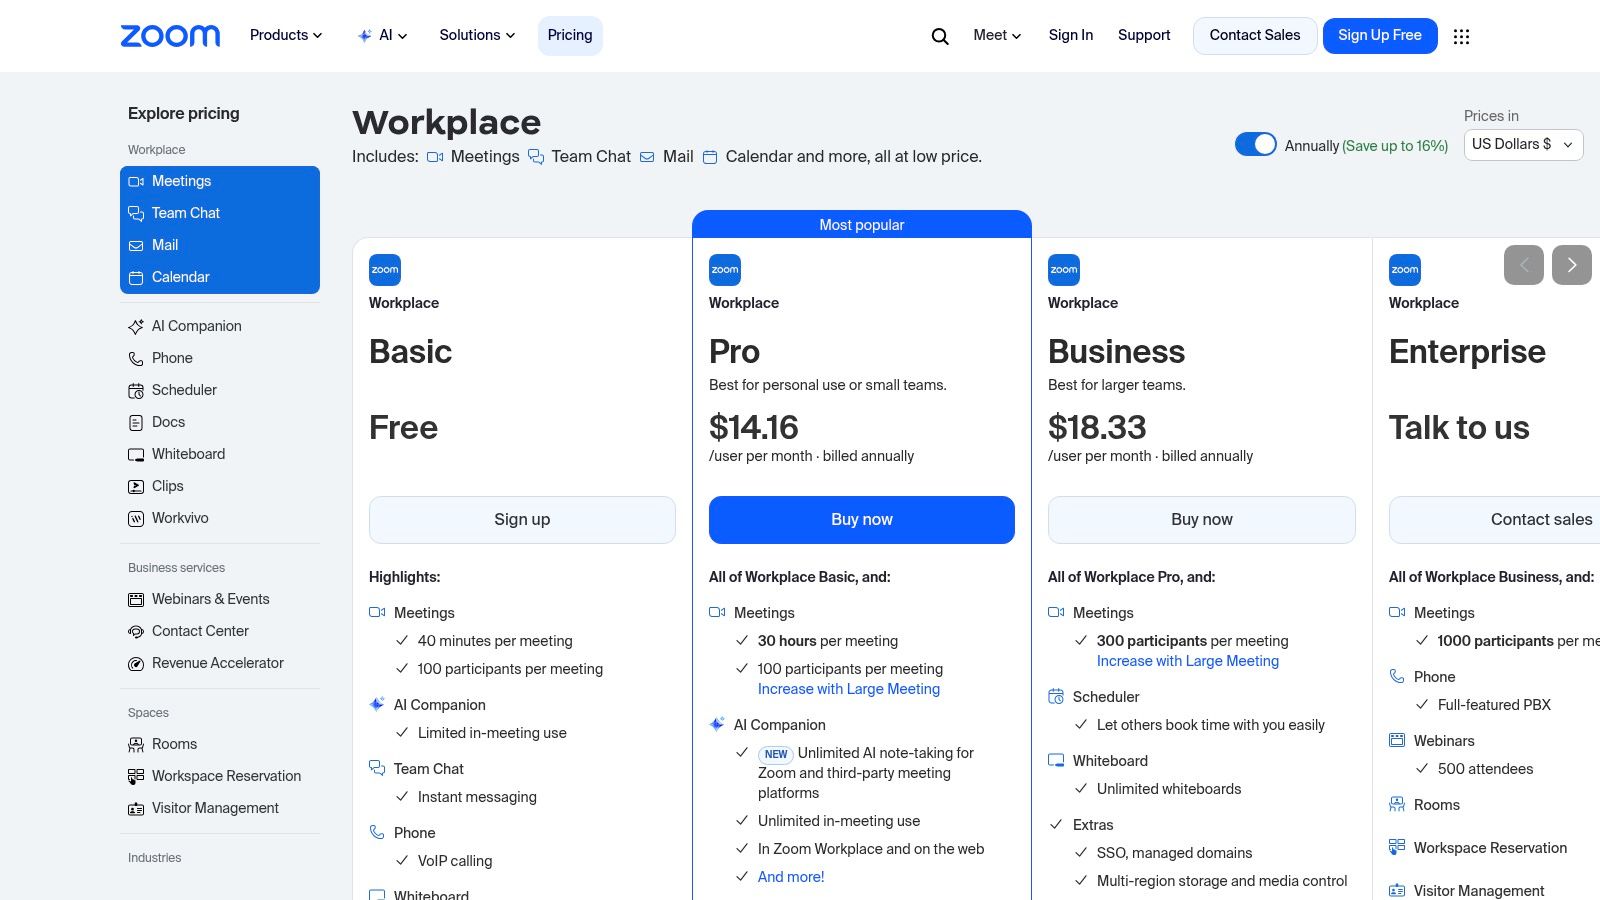Click the Explore pricing heading

point(184,113)
